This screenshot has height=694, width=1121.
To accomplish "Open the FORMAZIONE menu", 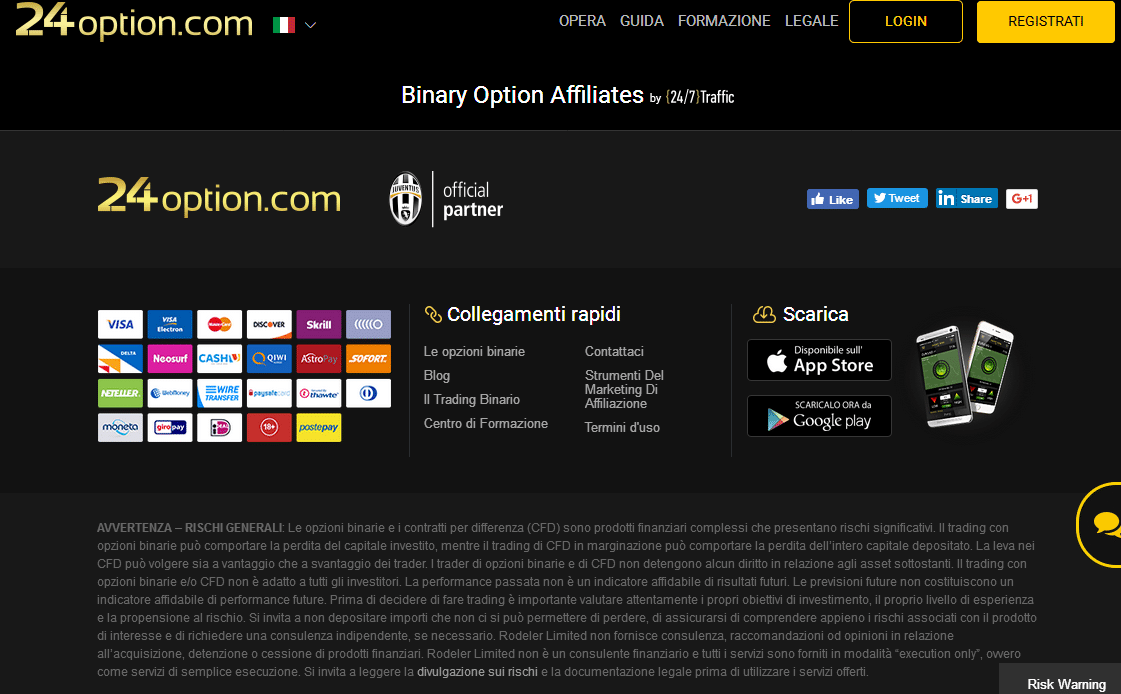I will click(724, 21).
